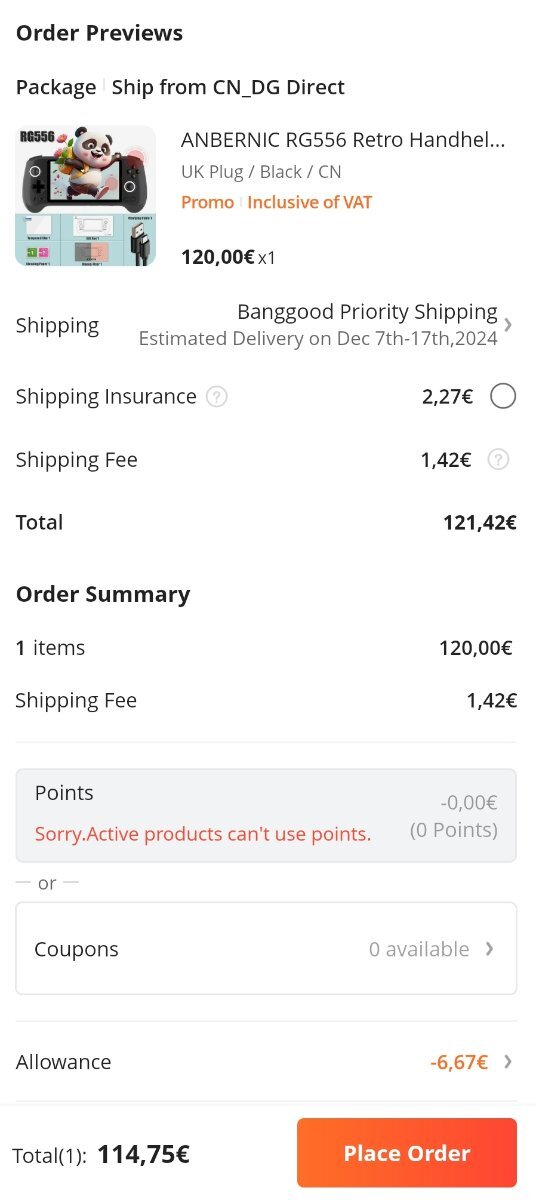Tap estimated delivery date text

coord(318,339)
